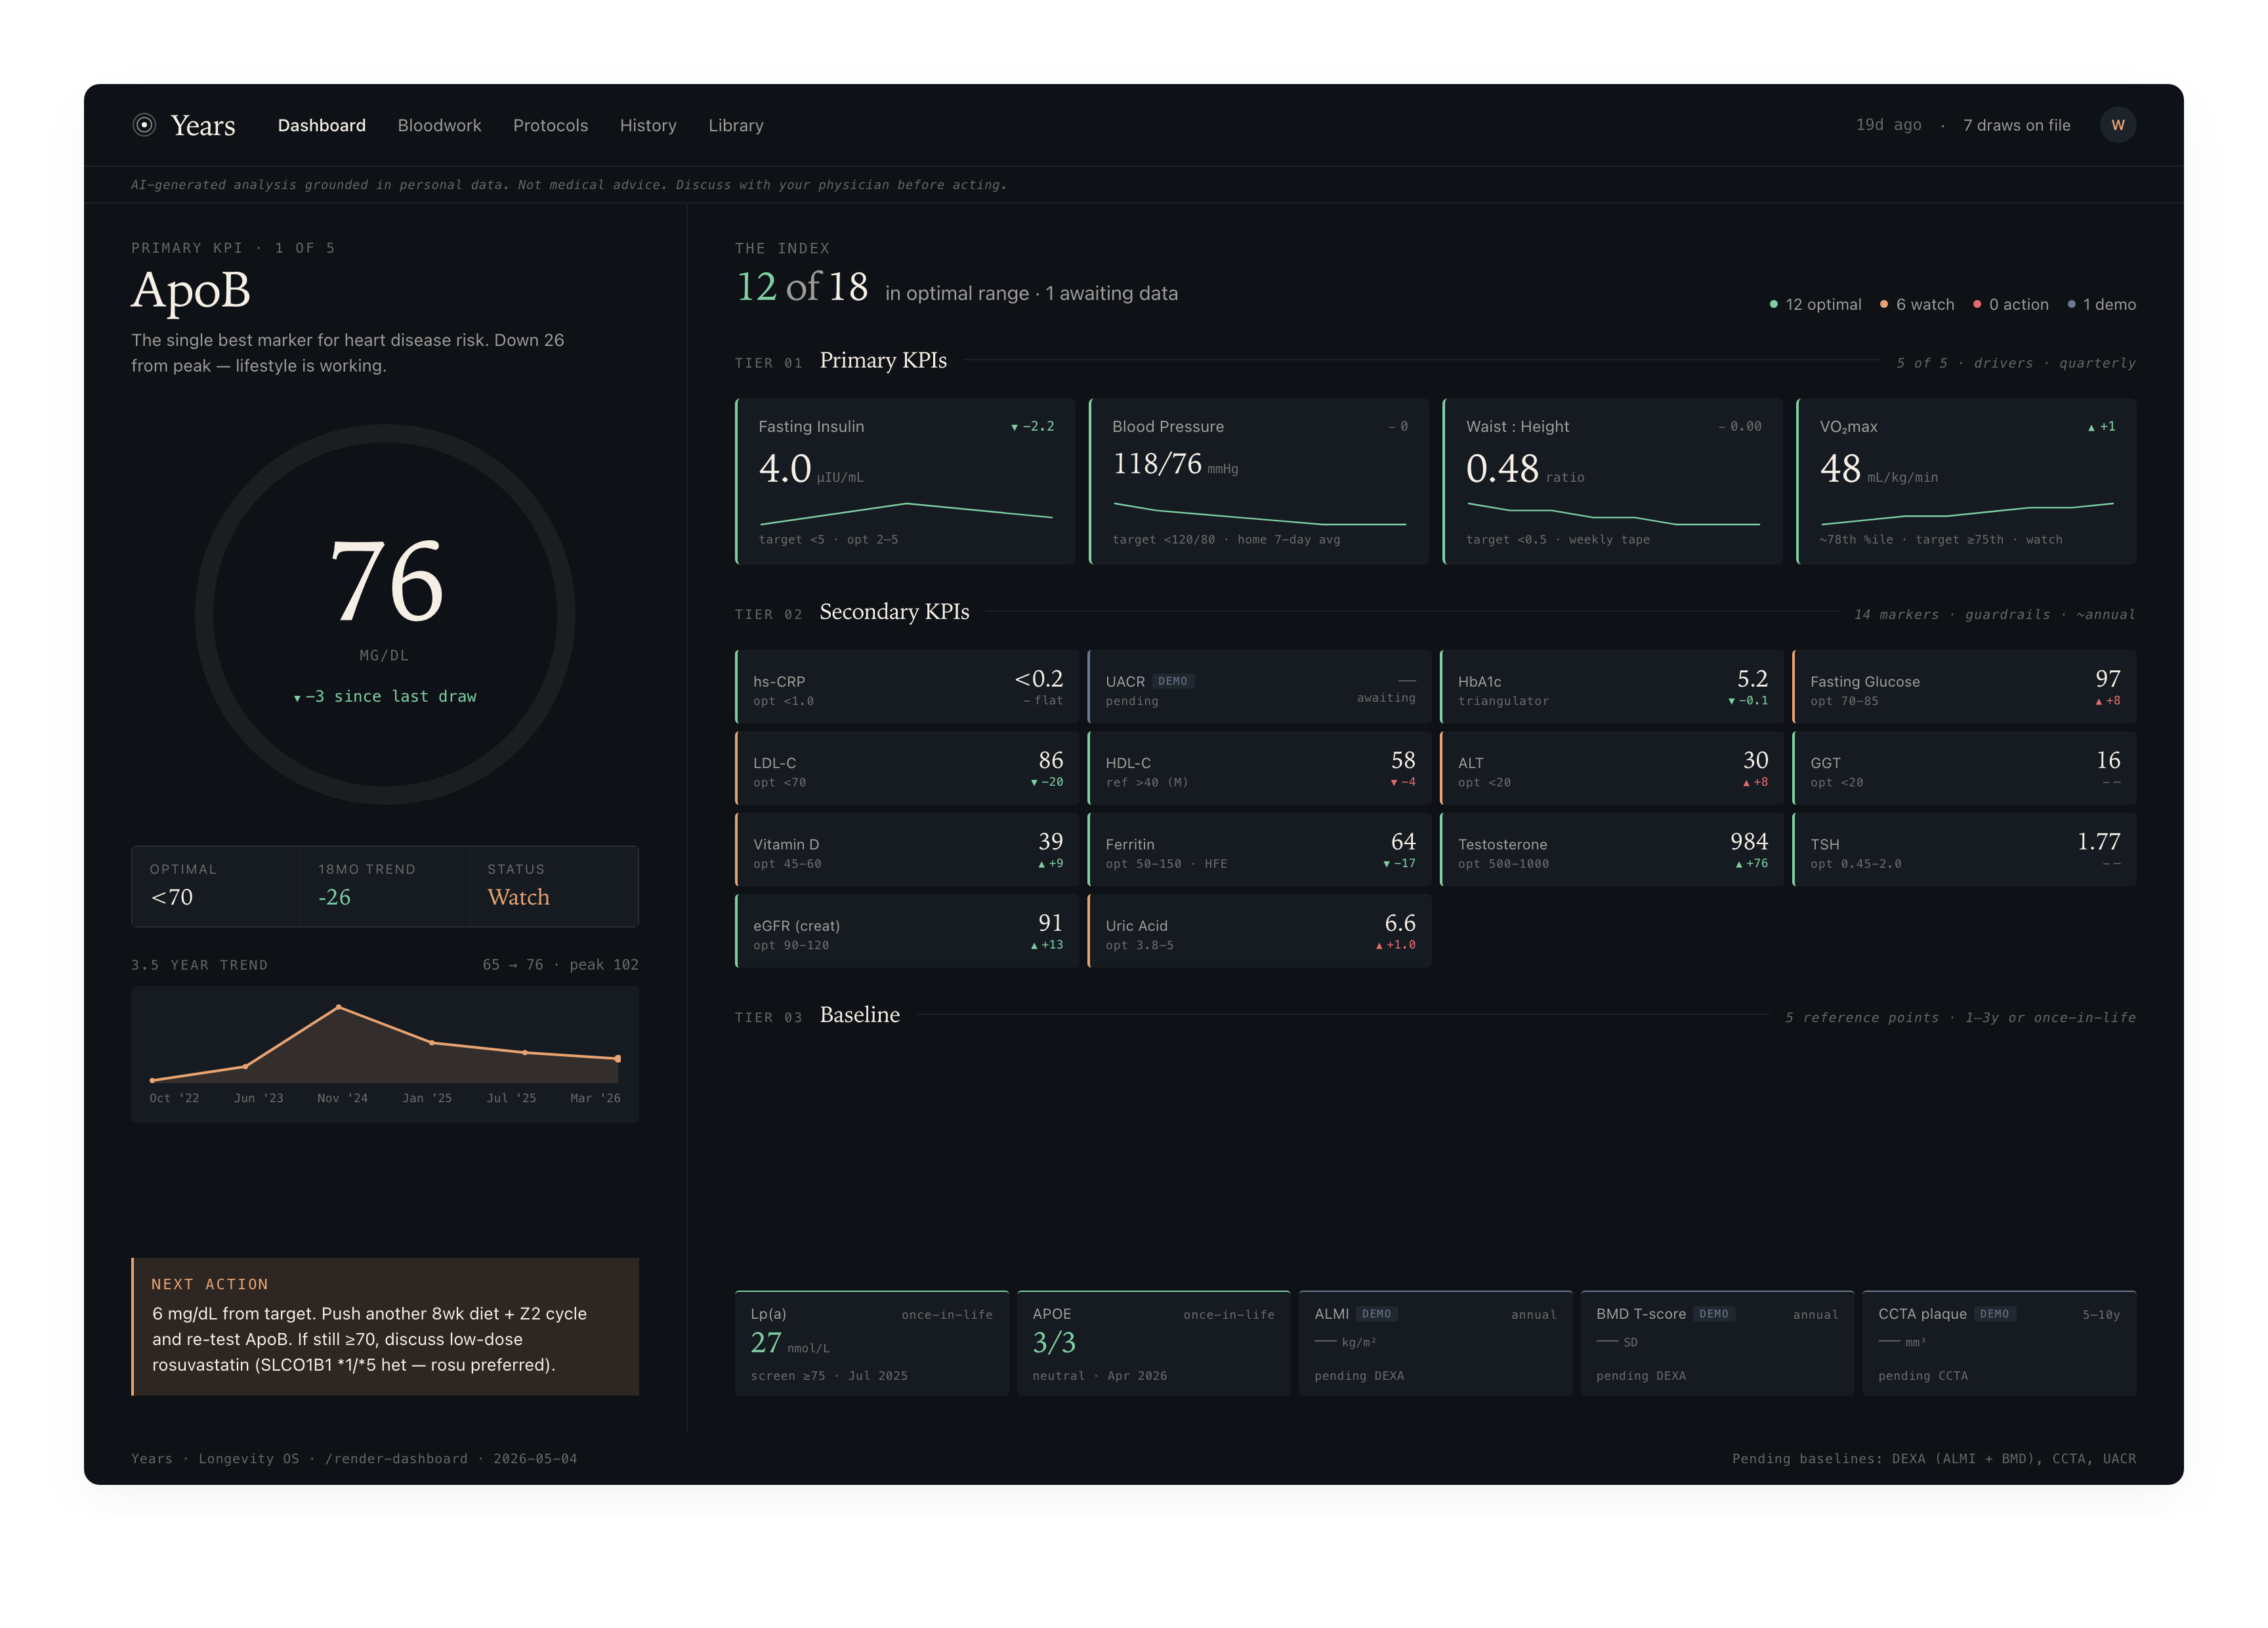The height and width of the screenshot is (1628, 2268).
Task: Open the hs-CRP marker tile
Action: point(907,687)
